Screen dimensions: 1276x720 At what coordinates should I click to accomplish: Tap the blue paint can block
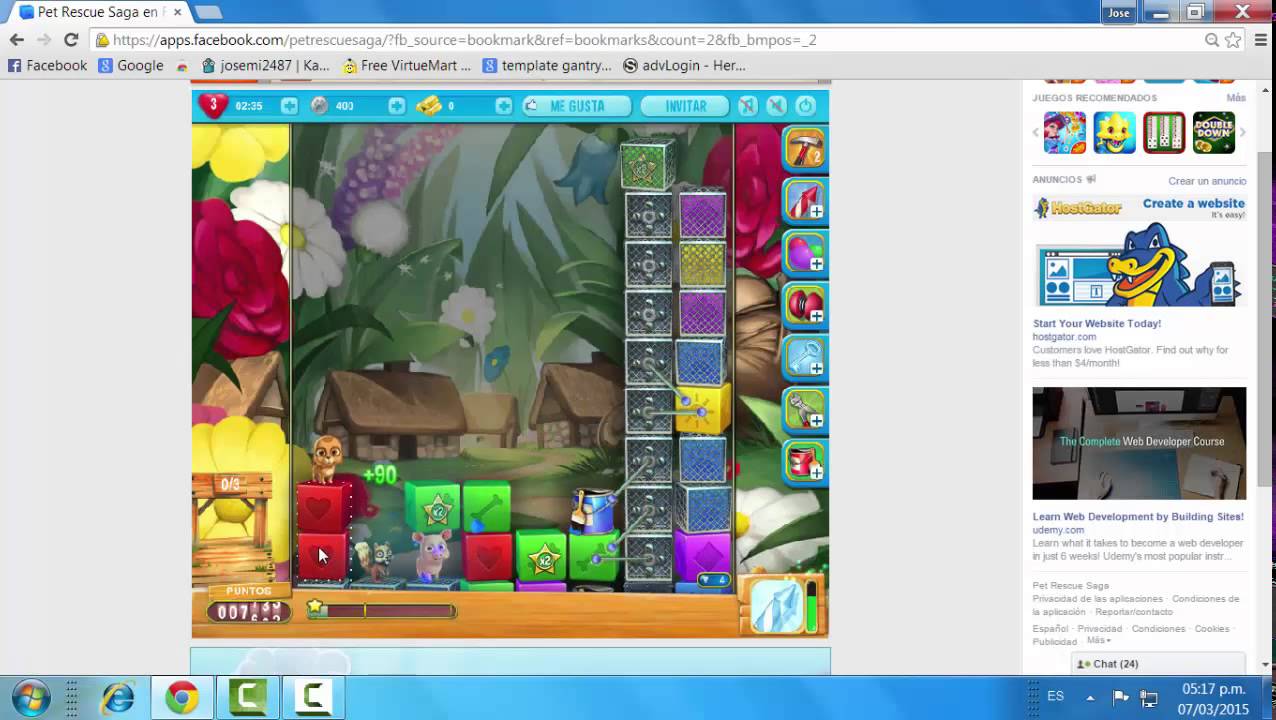tap(592, 509)
